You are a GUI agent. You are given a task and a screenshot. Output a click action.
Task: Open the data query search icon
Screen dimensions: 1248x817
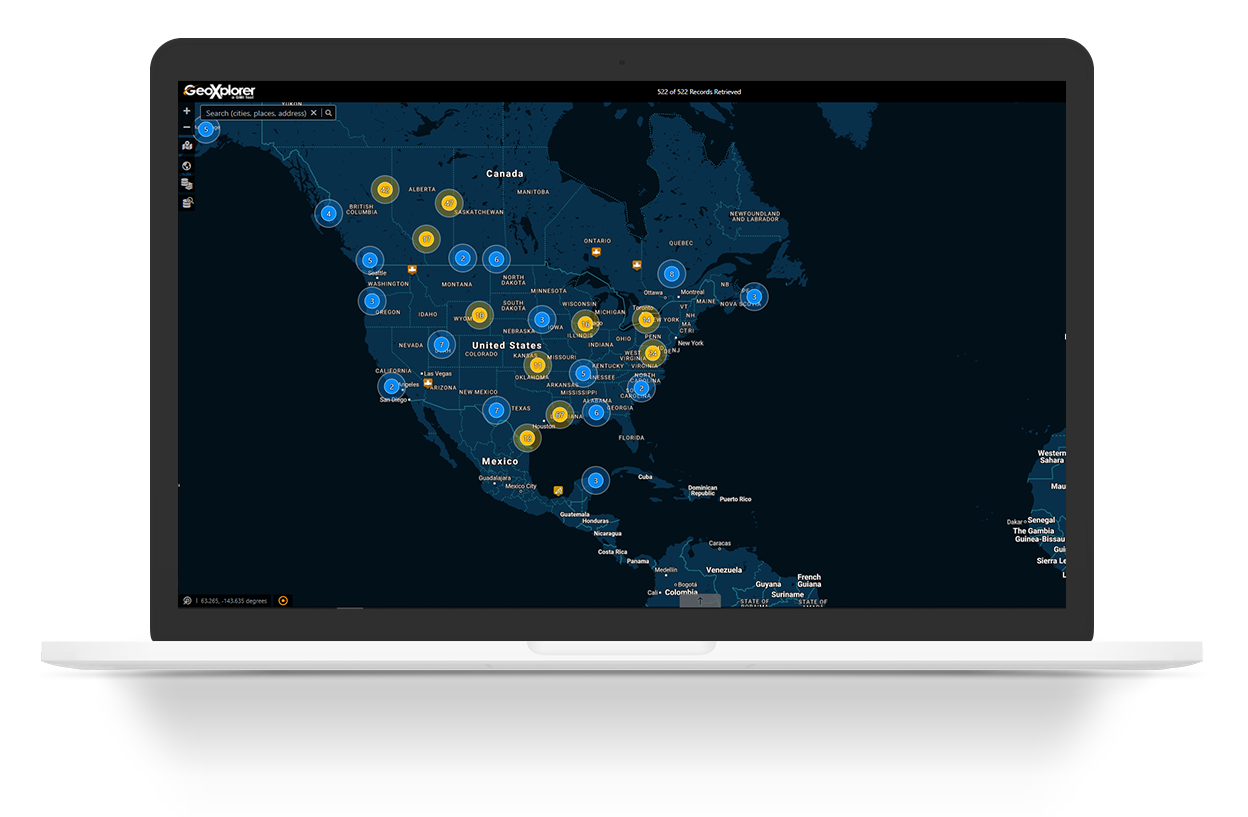187,203
